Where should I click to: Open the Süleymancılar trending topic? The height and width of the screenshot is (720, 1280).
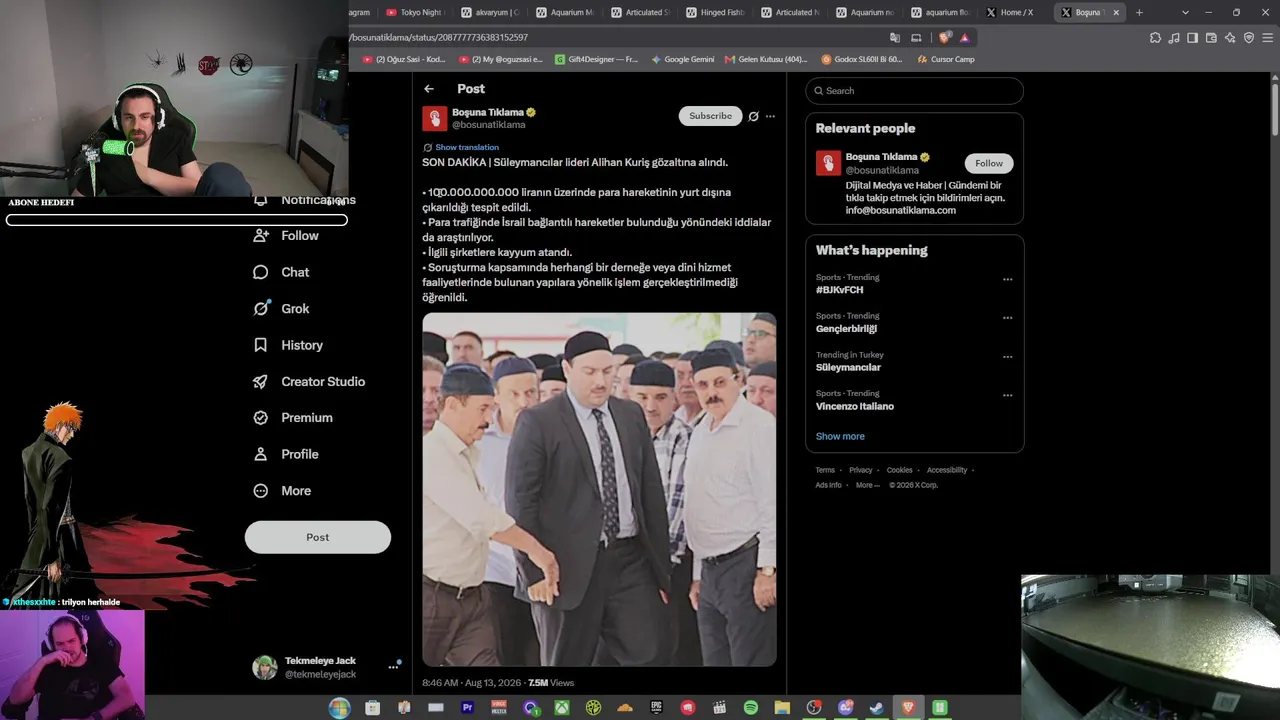pos(848,367)
